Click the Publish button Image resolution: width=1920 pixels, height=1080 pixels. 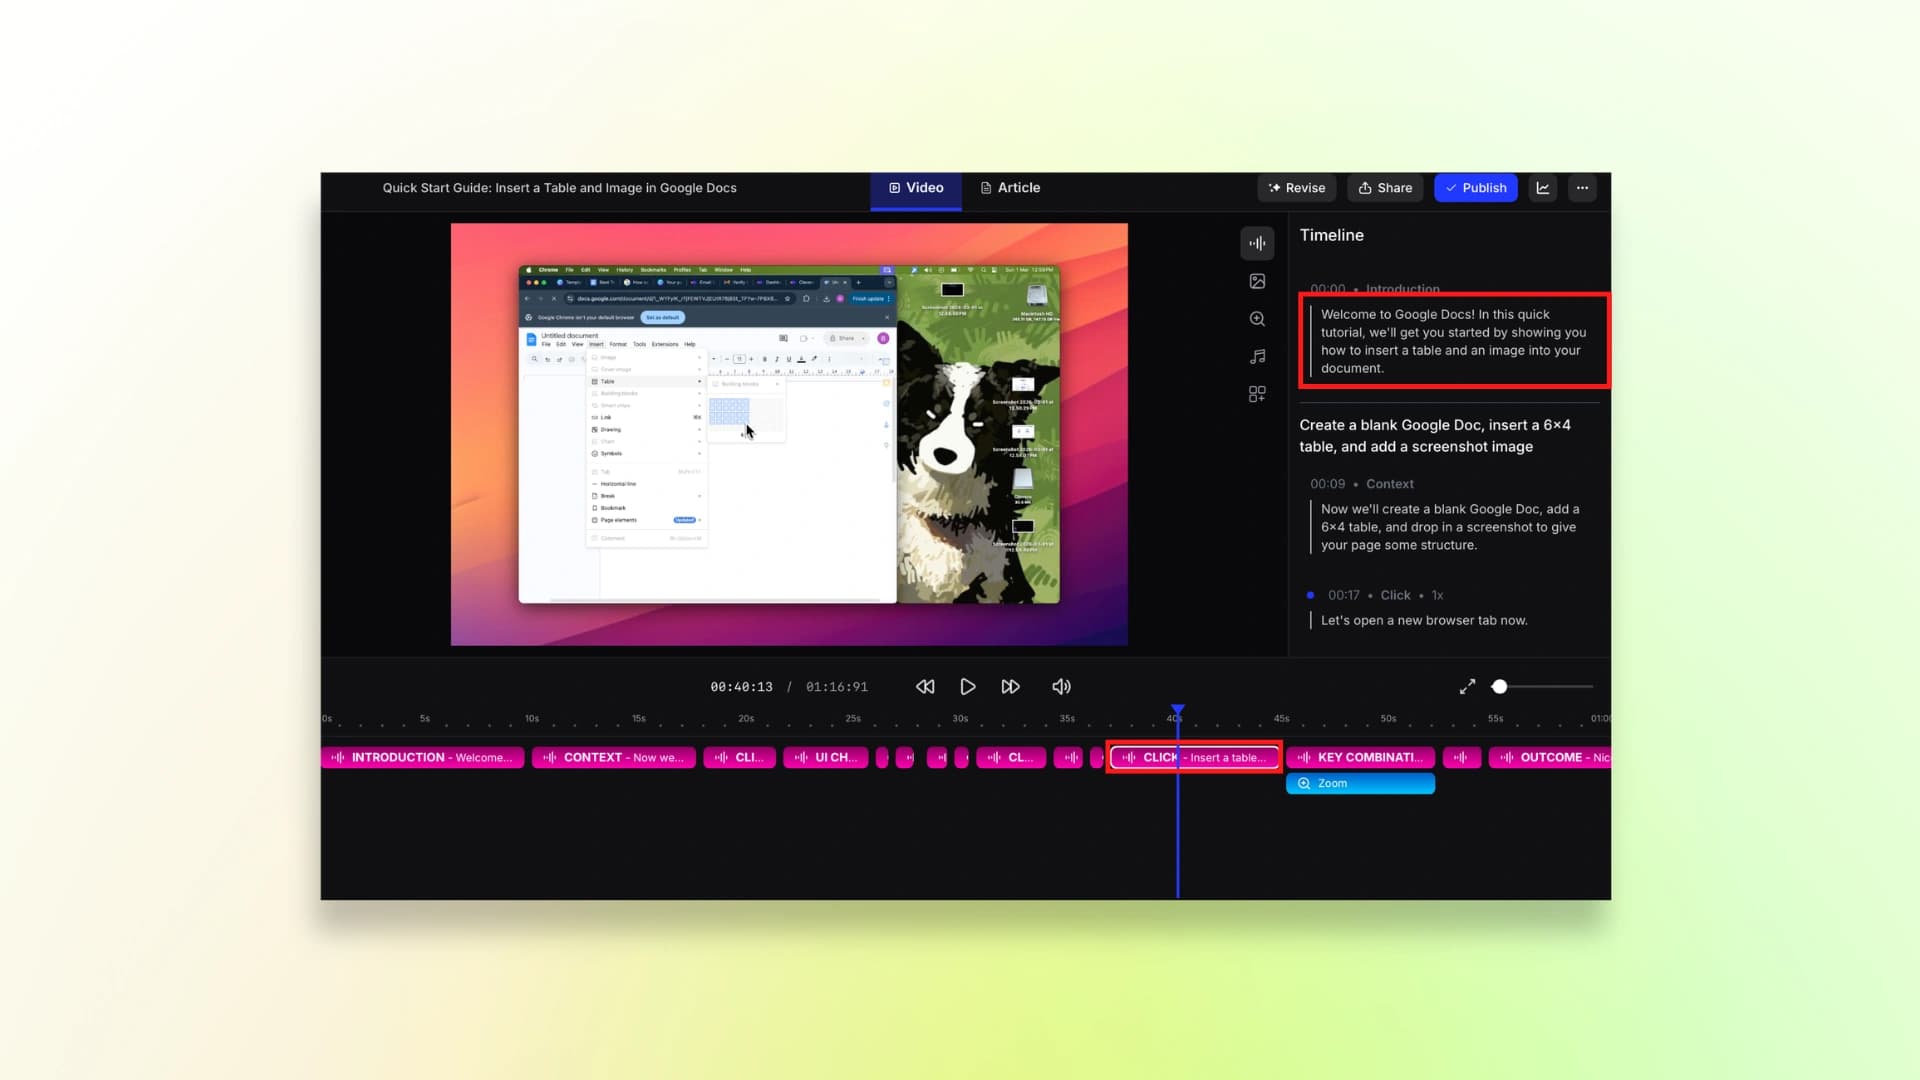tap(1475, 188)
